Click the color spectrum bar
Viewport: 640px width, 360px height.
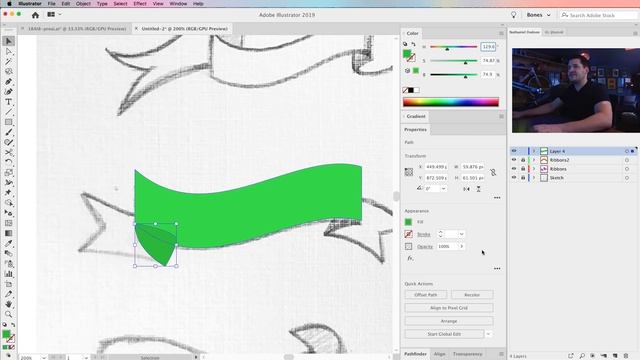451,102
